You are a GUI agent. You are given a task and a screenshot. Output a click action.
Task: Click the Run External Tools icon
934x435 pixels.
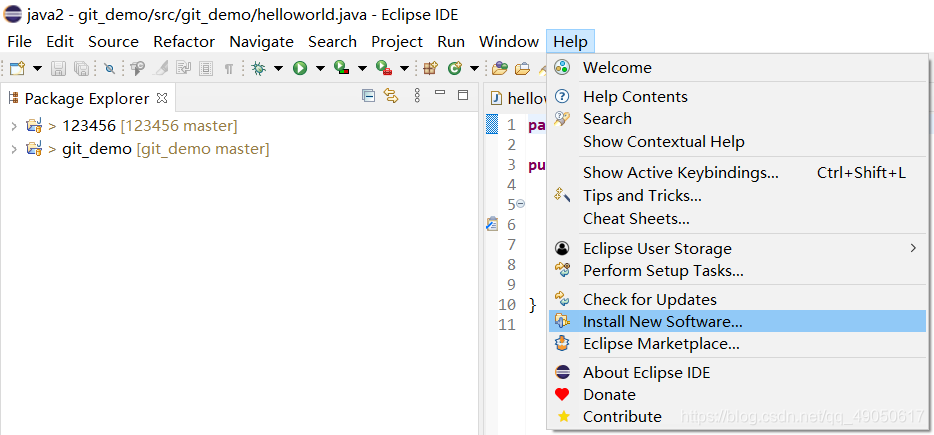[x=384, y=69]
